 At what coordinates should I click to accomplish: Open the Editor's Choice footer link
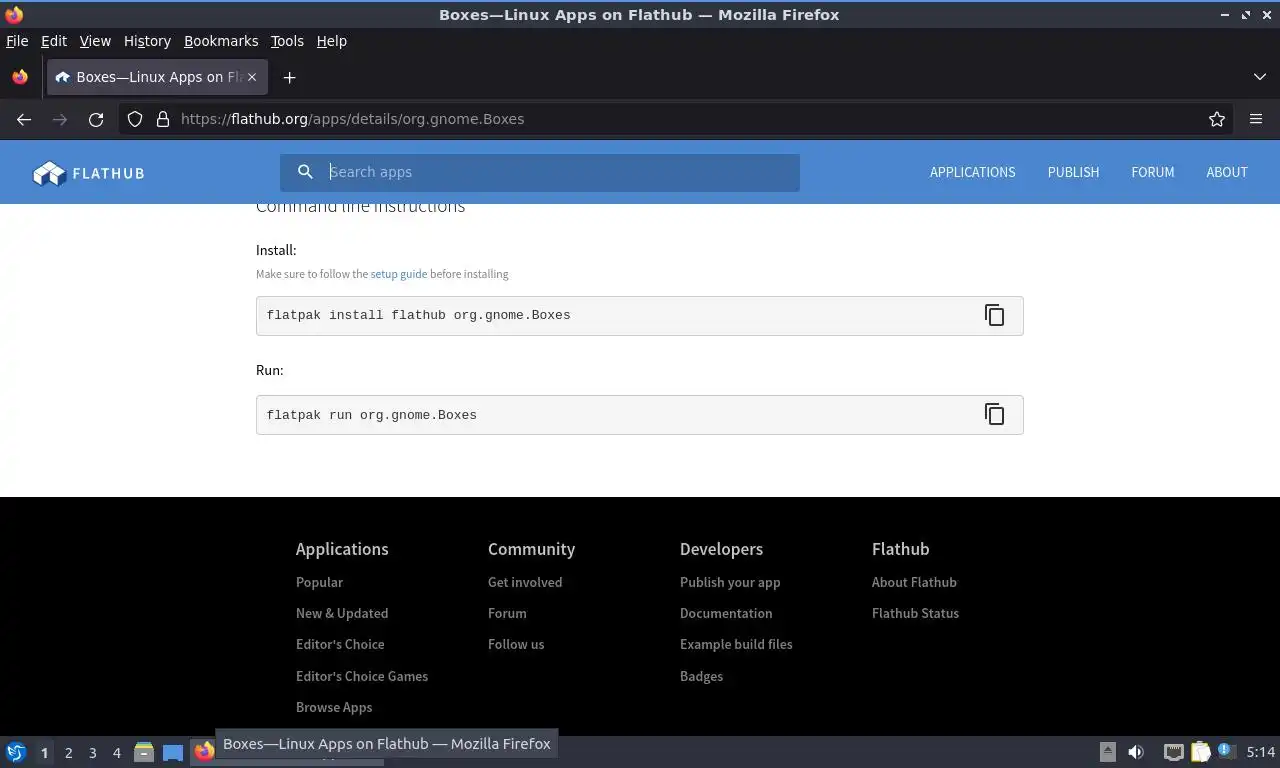(340, 644)
